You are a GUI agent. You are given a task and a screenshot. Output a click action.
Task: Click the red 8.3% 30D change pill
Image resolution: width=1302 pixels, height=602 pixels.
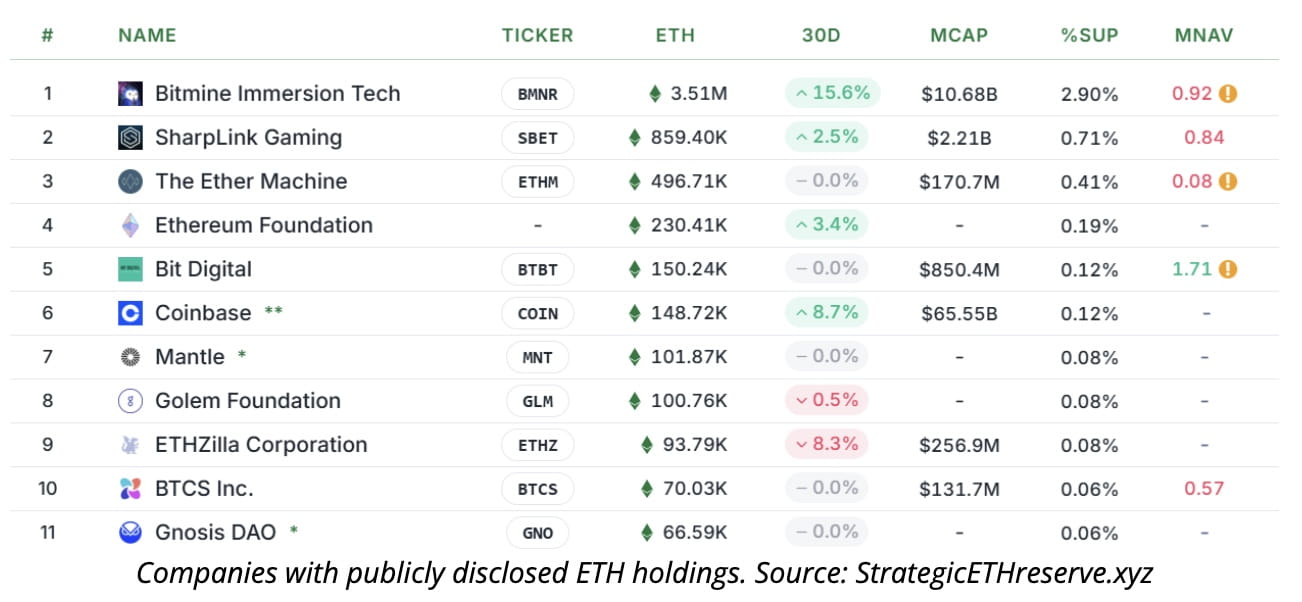[x=826, y=444]
